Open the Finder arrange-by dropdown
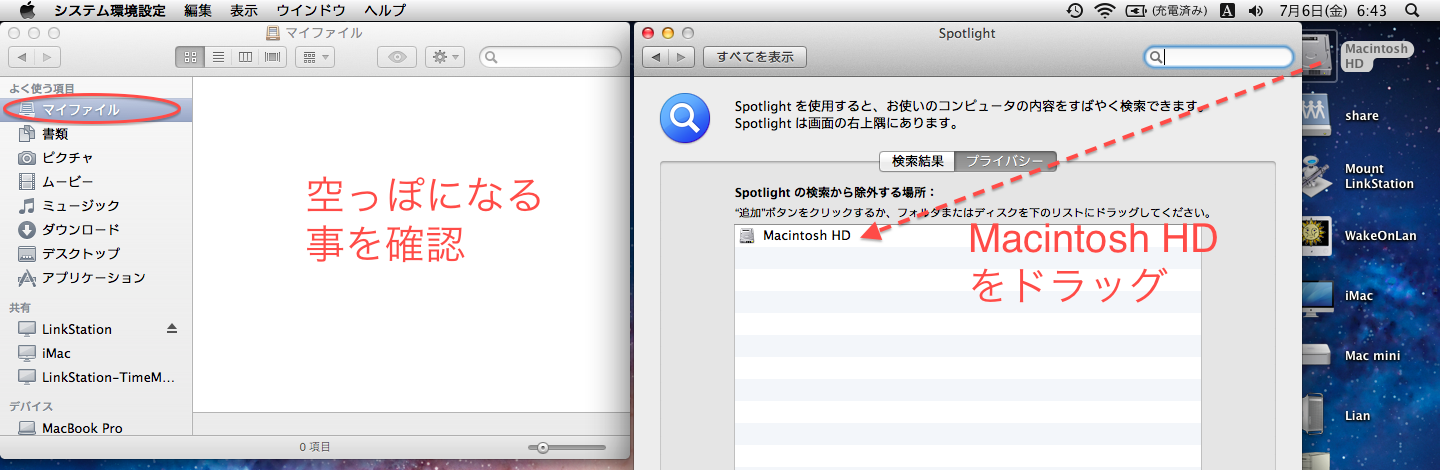The width and height of the screenshot is (1440, 470). 315,57
